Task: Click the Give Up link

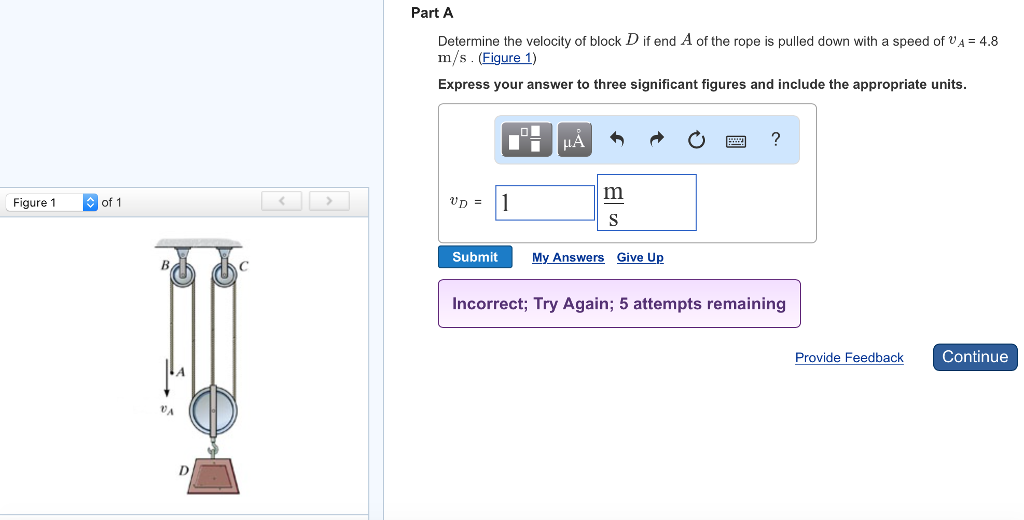Action: (640, 258)
